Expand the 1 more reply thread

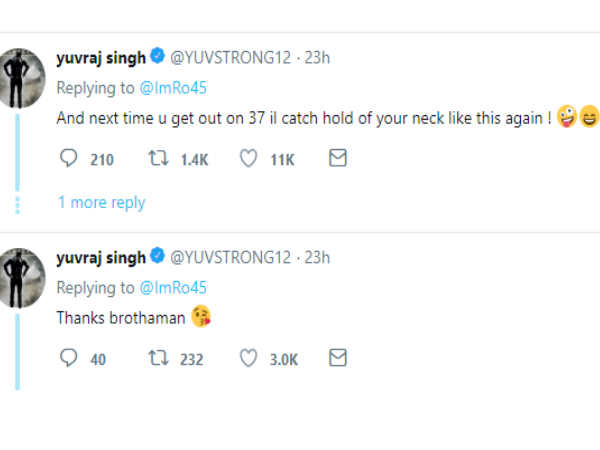coord(101,202)
